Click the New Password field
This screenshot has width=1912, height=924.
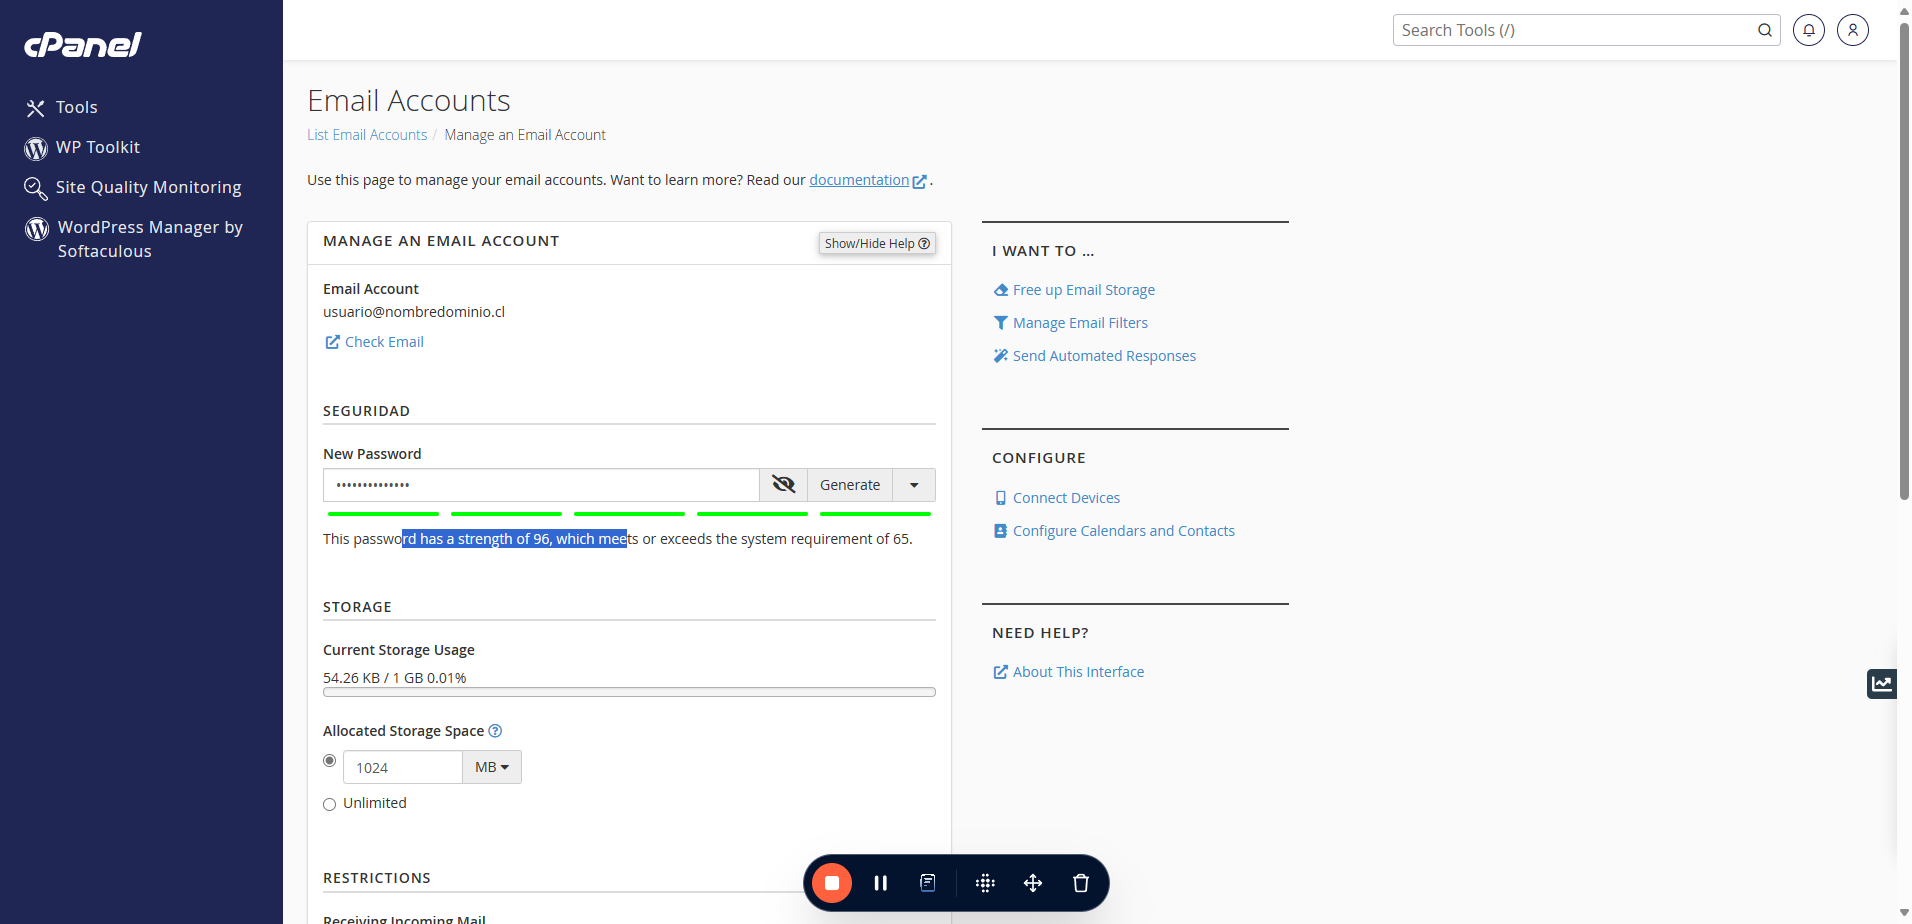[541, 485]
